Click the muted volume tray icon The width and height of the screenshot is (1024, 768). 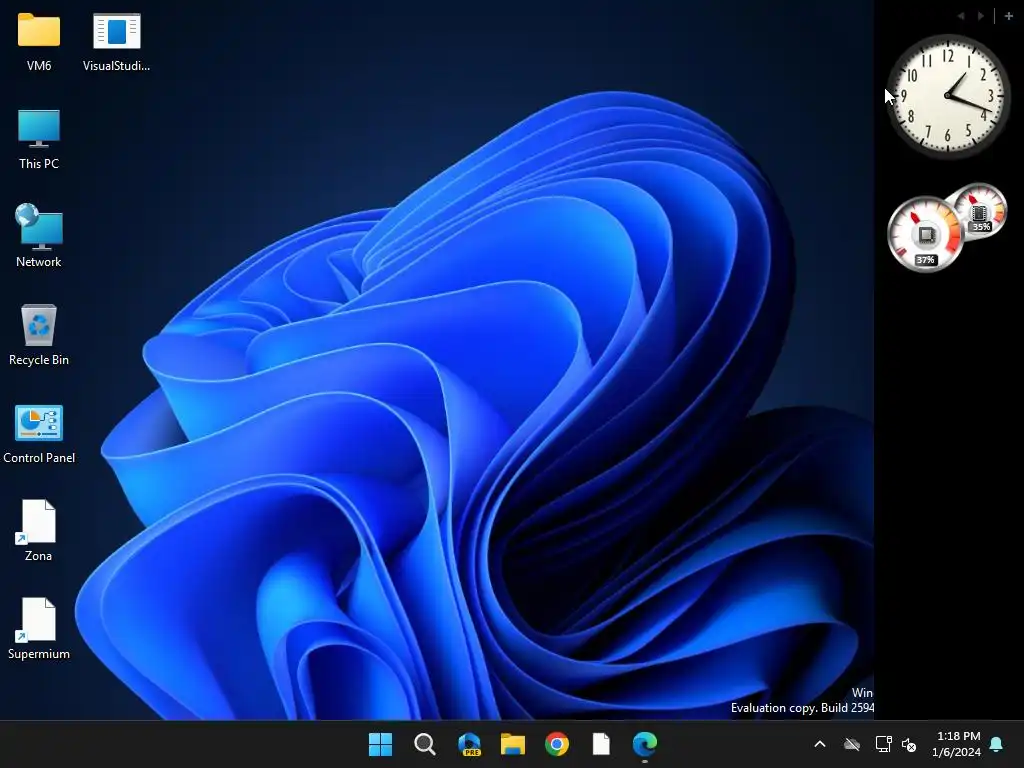pyautogui.click(x=909, y=744)
